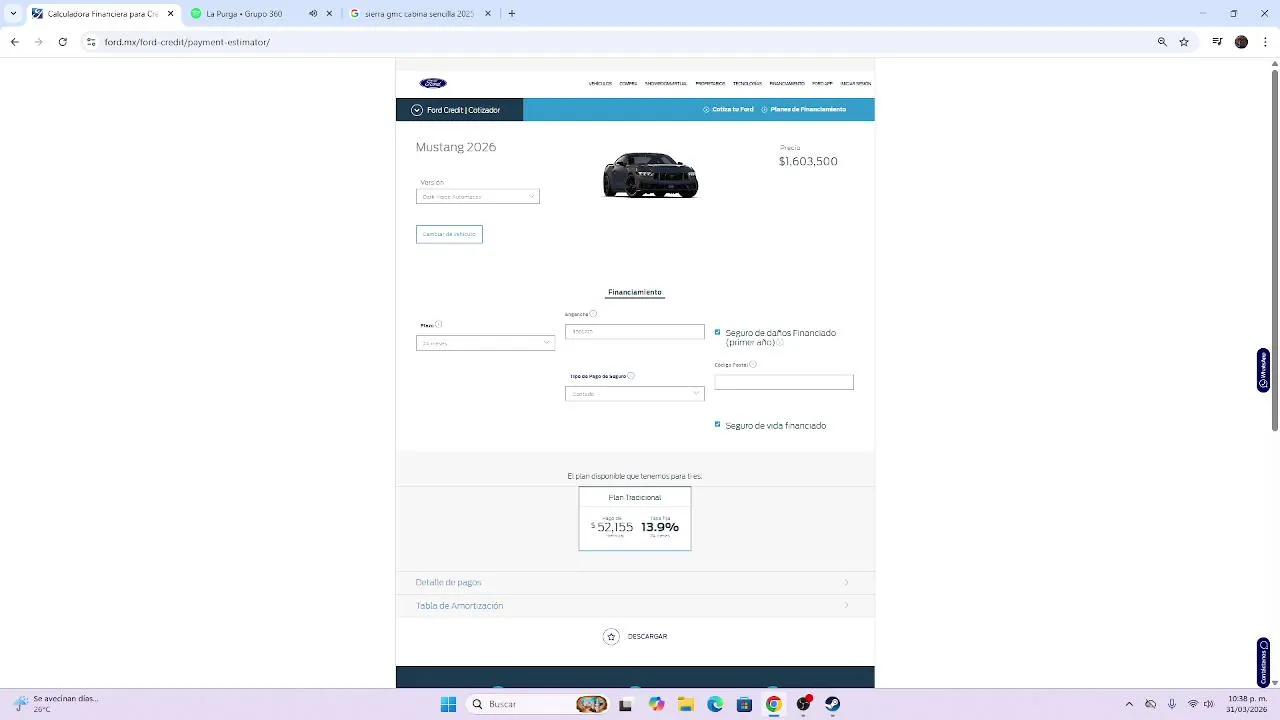Click the taskbar Buscar search box

coord(538,704)
